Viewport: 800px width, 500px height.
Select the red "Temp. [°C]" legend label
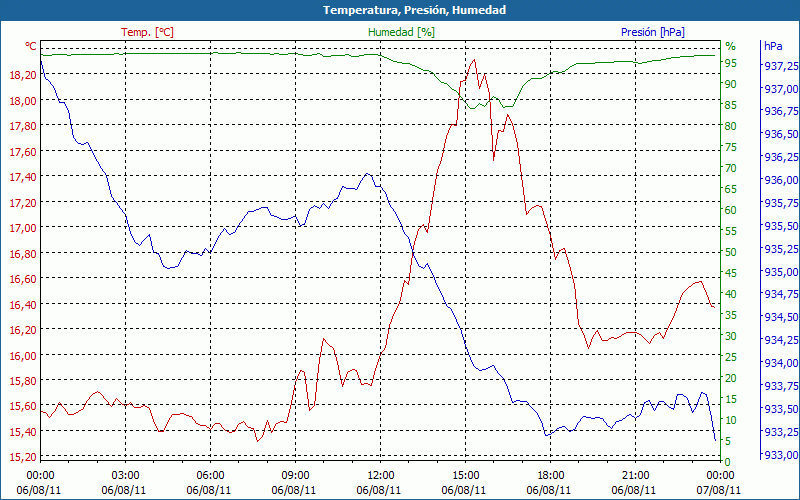tap(147, 32)
